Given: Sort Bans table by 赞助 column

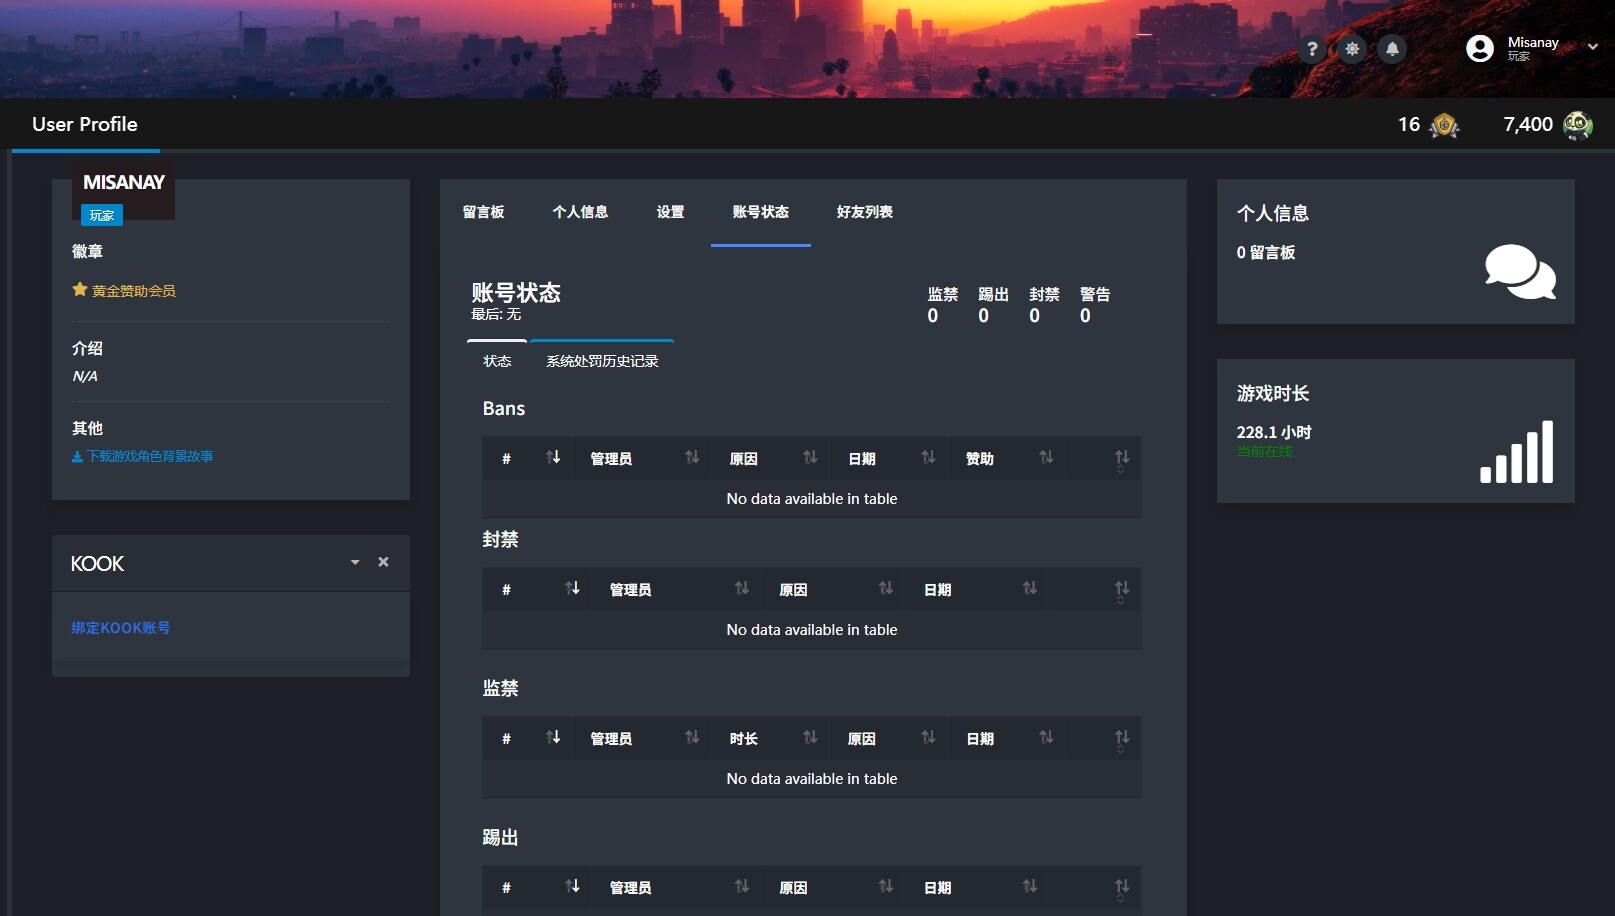Looking at the screenshot, I should tap(1005, 458).
